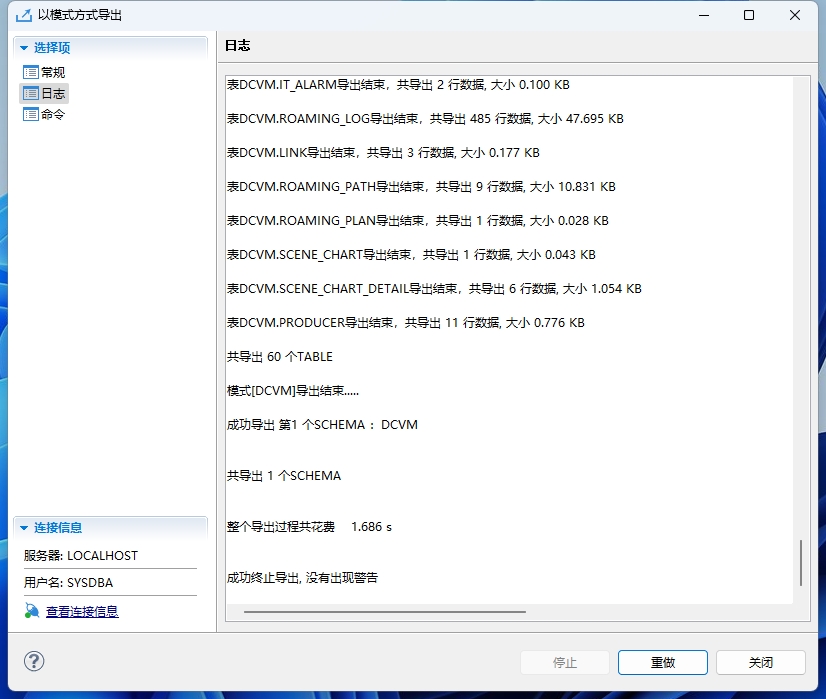
Task: Click the 连接信息 section header text
Action: (58, 528)
